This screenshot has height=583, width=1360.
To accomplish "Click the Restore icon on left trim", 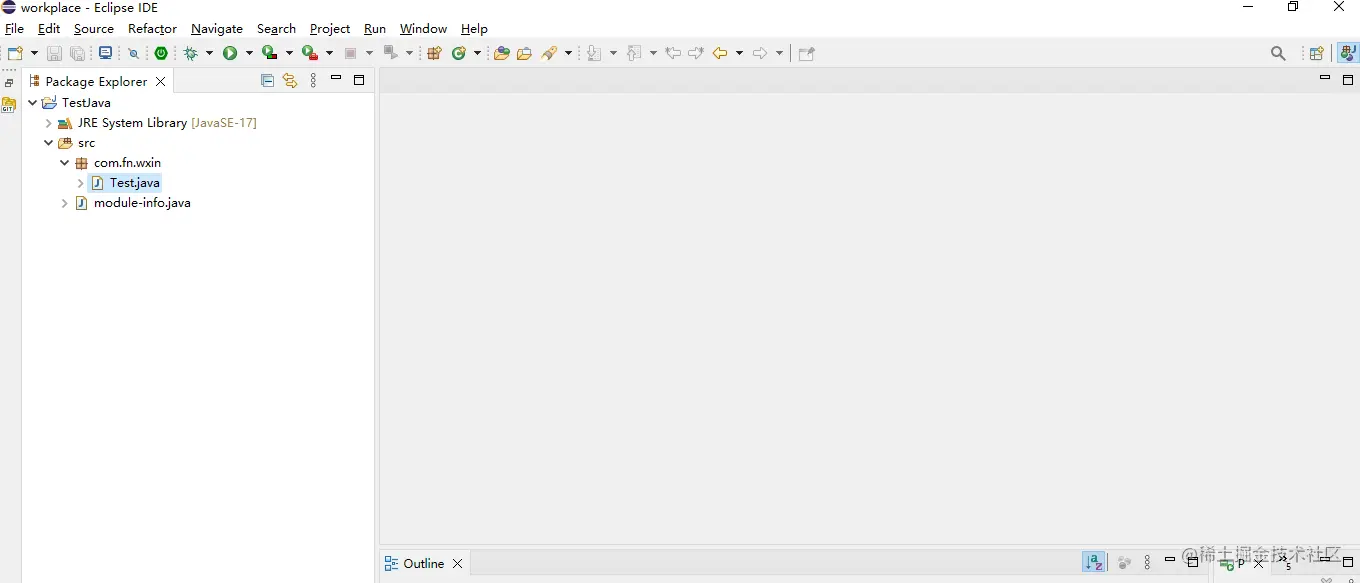I will click(x=9, y=83).
